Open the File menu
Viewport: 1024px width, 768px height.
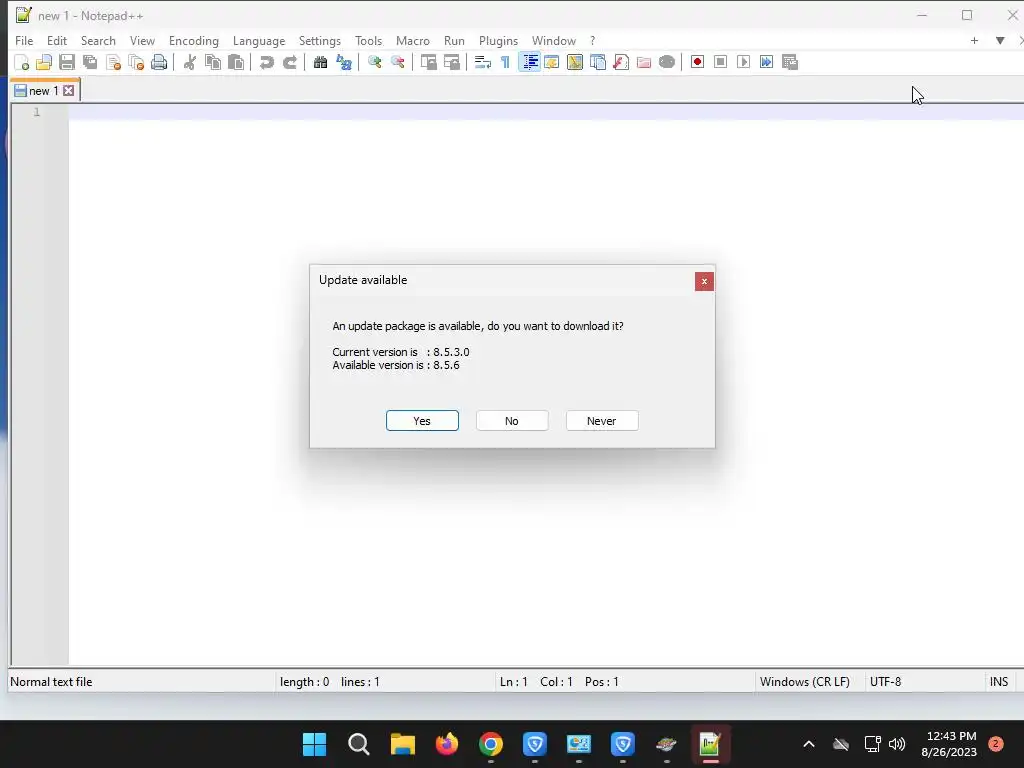[24, 40]
